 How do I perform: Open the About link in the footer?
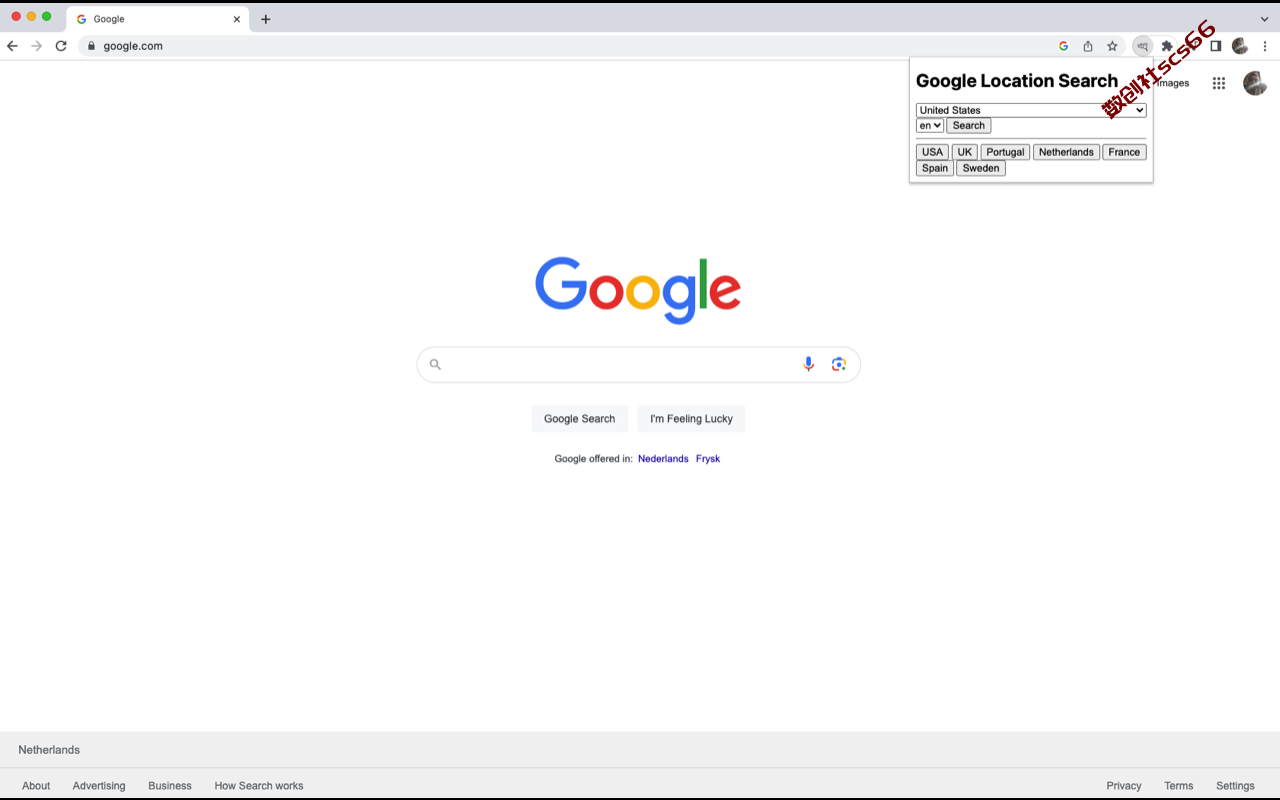[36, 786]
